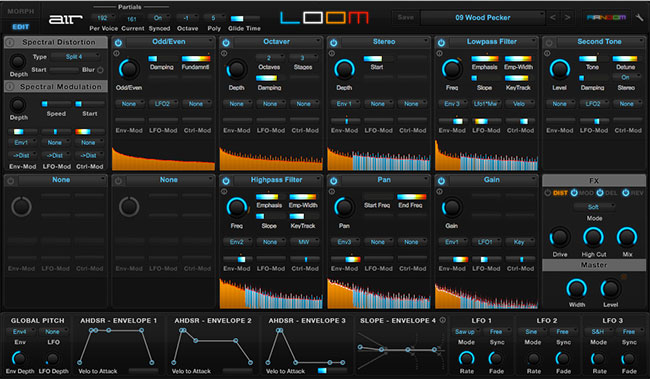Go to next preset arrow
The height and width of the screenshot is (379, 650).
pos(567,17)
